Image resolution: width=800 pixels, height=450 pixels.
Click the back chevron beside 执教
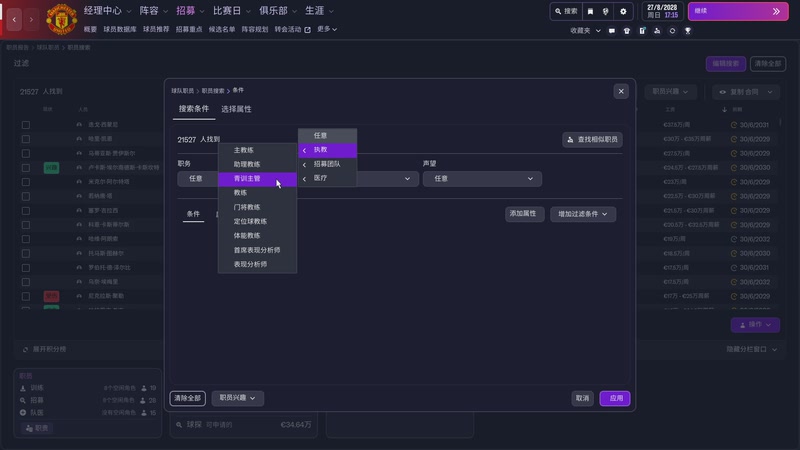click(305, 150)
